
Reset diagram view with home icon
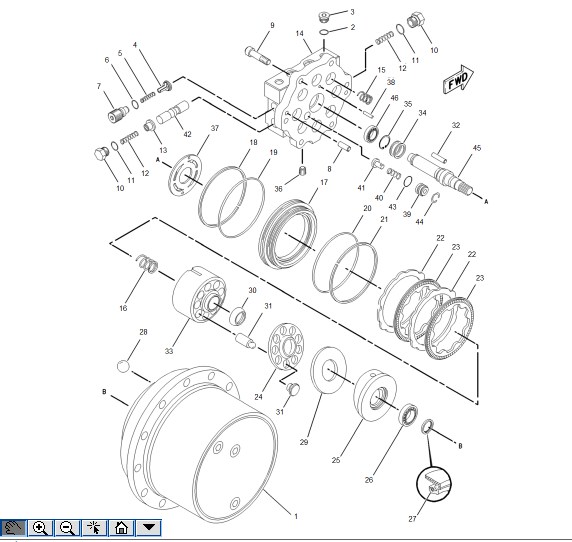point(121,528)
